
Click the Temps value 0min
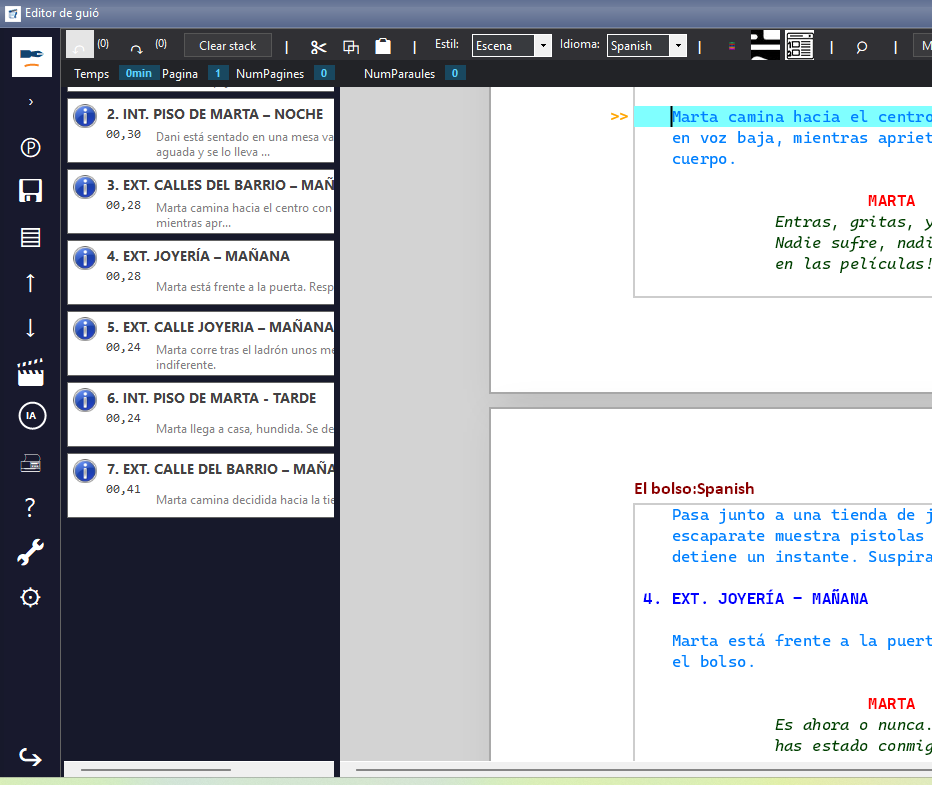pos(138,73)
